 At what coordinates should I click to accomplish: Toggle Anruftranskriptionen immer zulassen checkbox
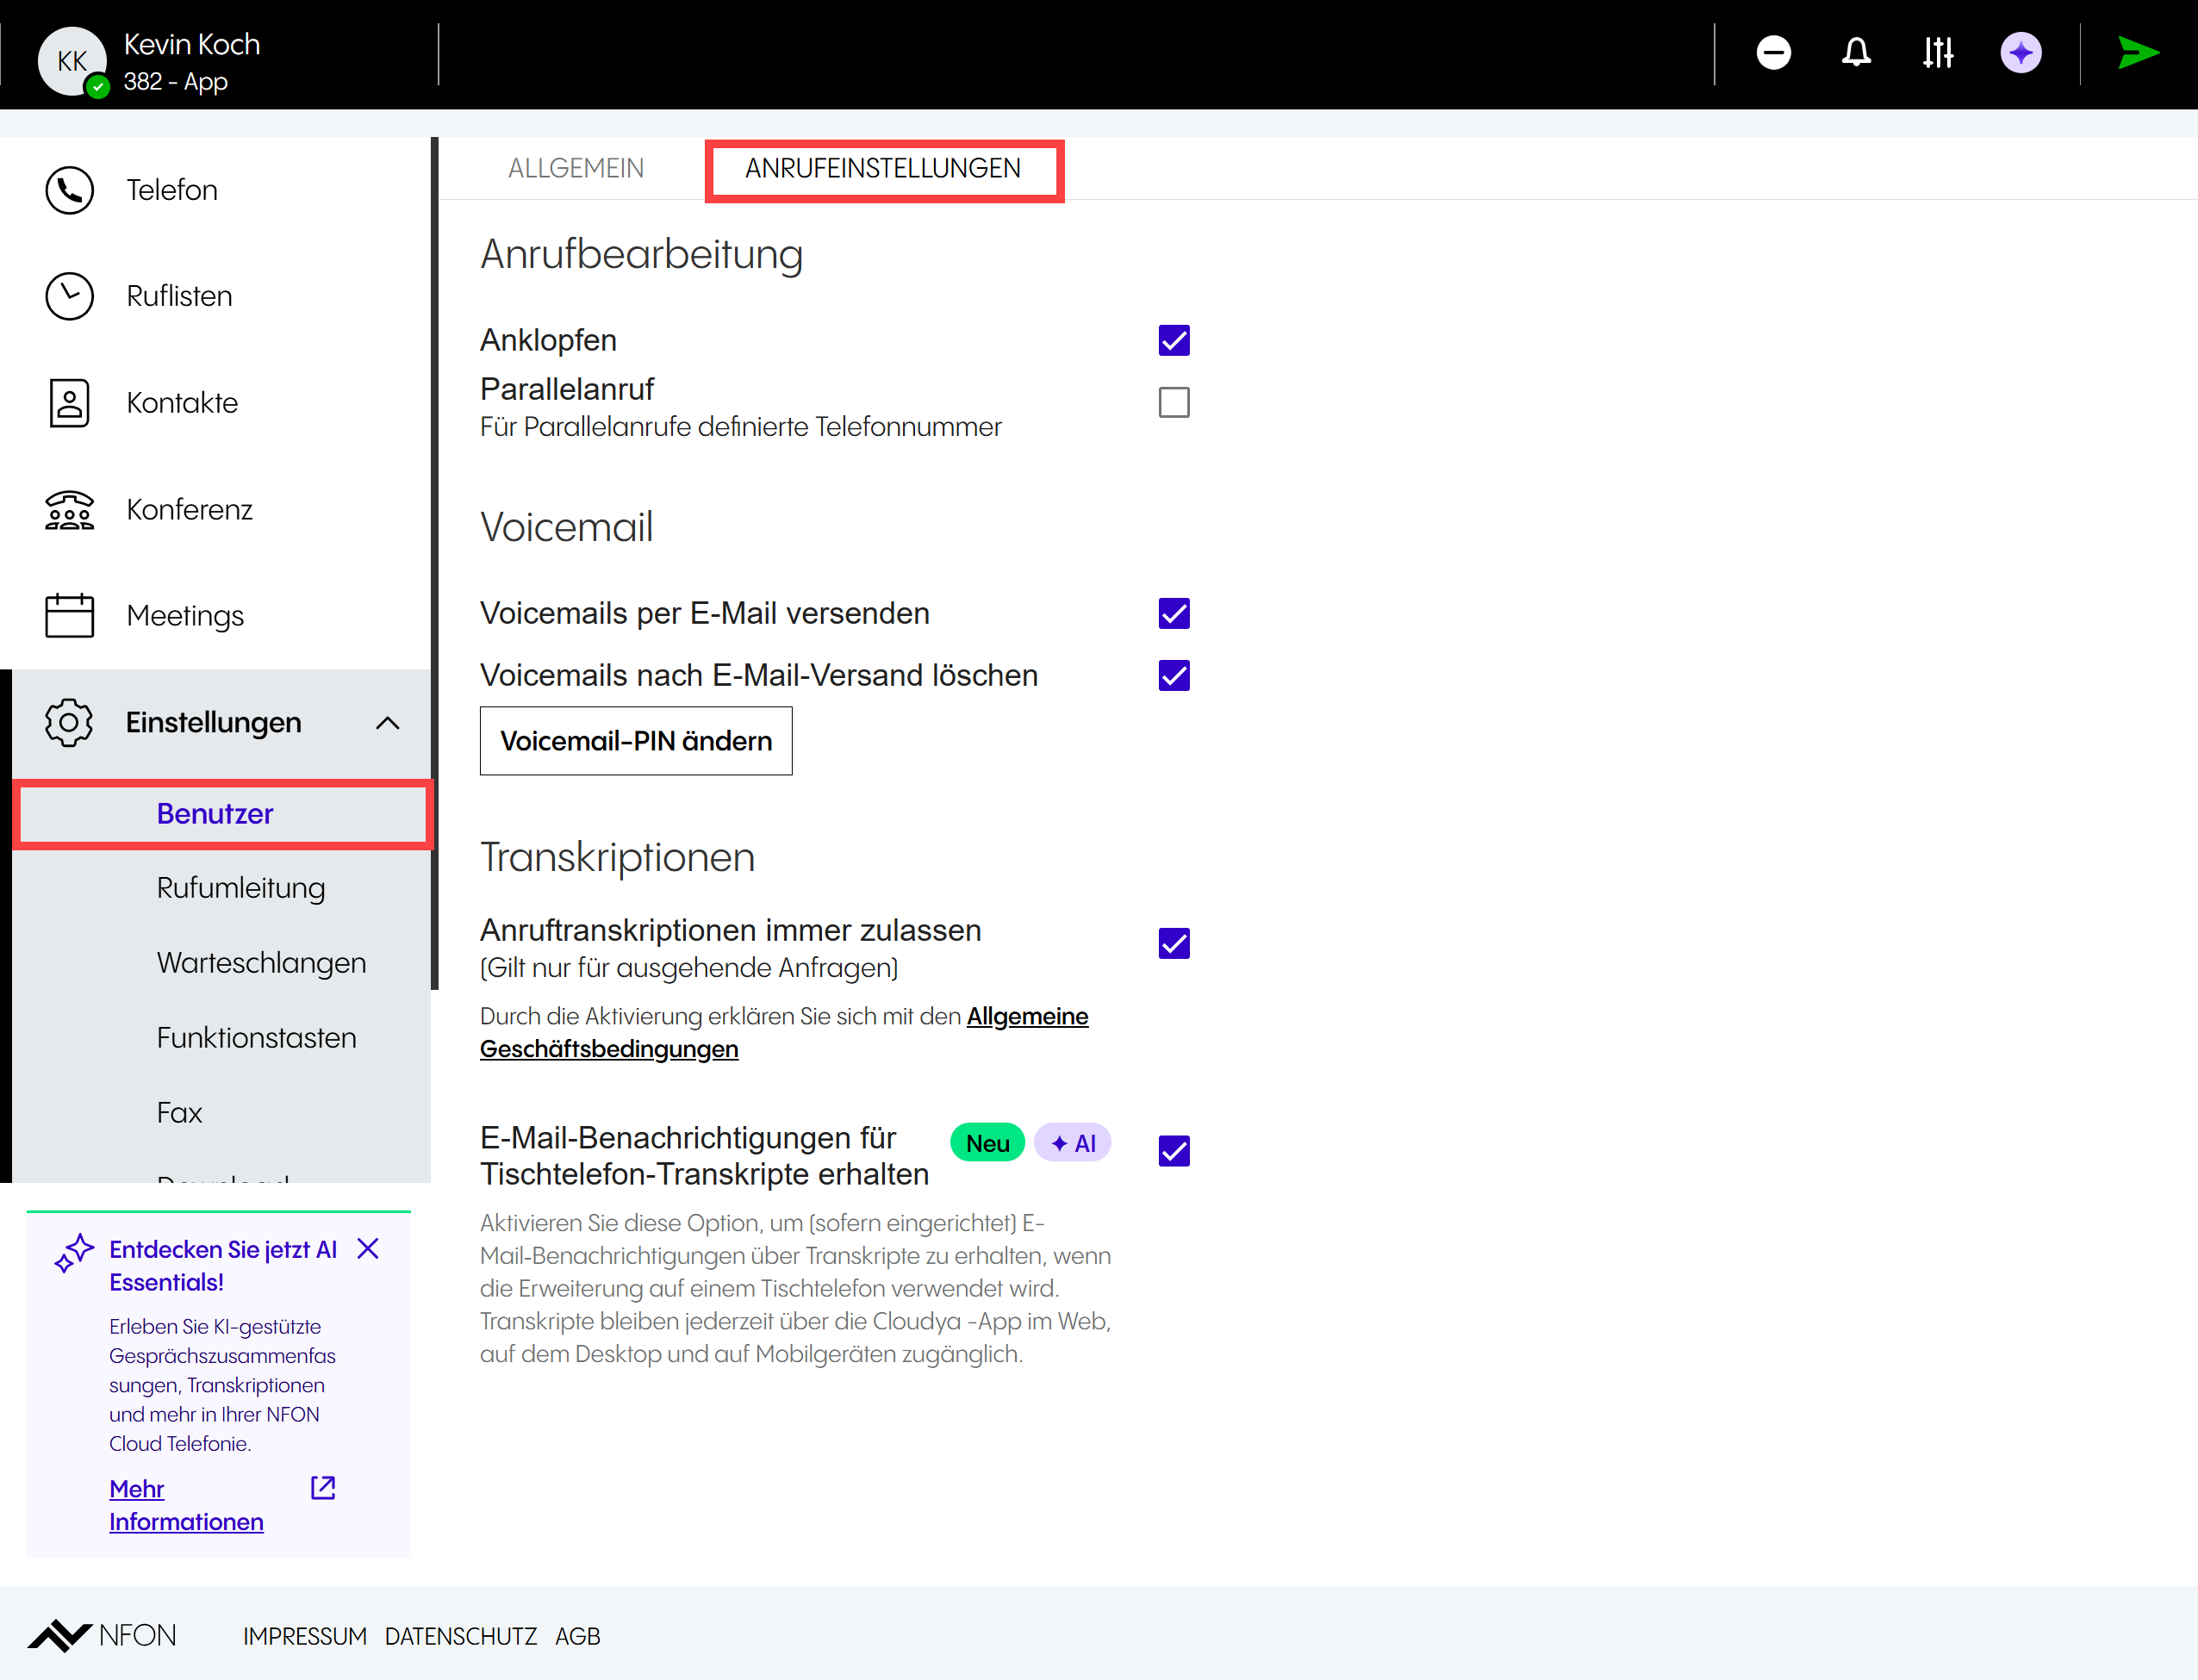[1174, 943]
